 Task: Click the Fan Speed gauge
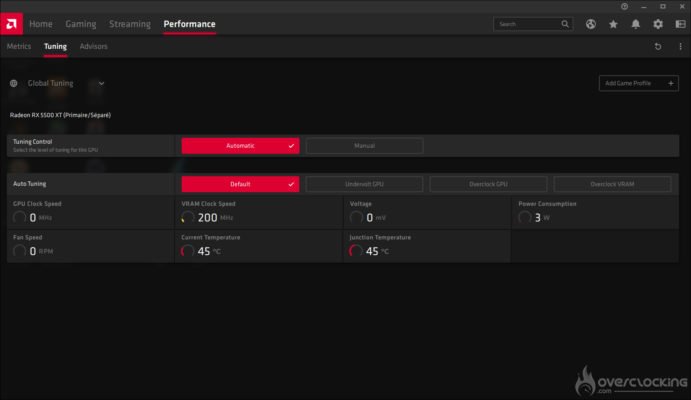click(19, 251)
